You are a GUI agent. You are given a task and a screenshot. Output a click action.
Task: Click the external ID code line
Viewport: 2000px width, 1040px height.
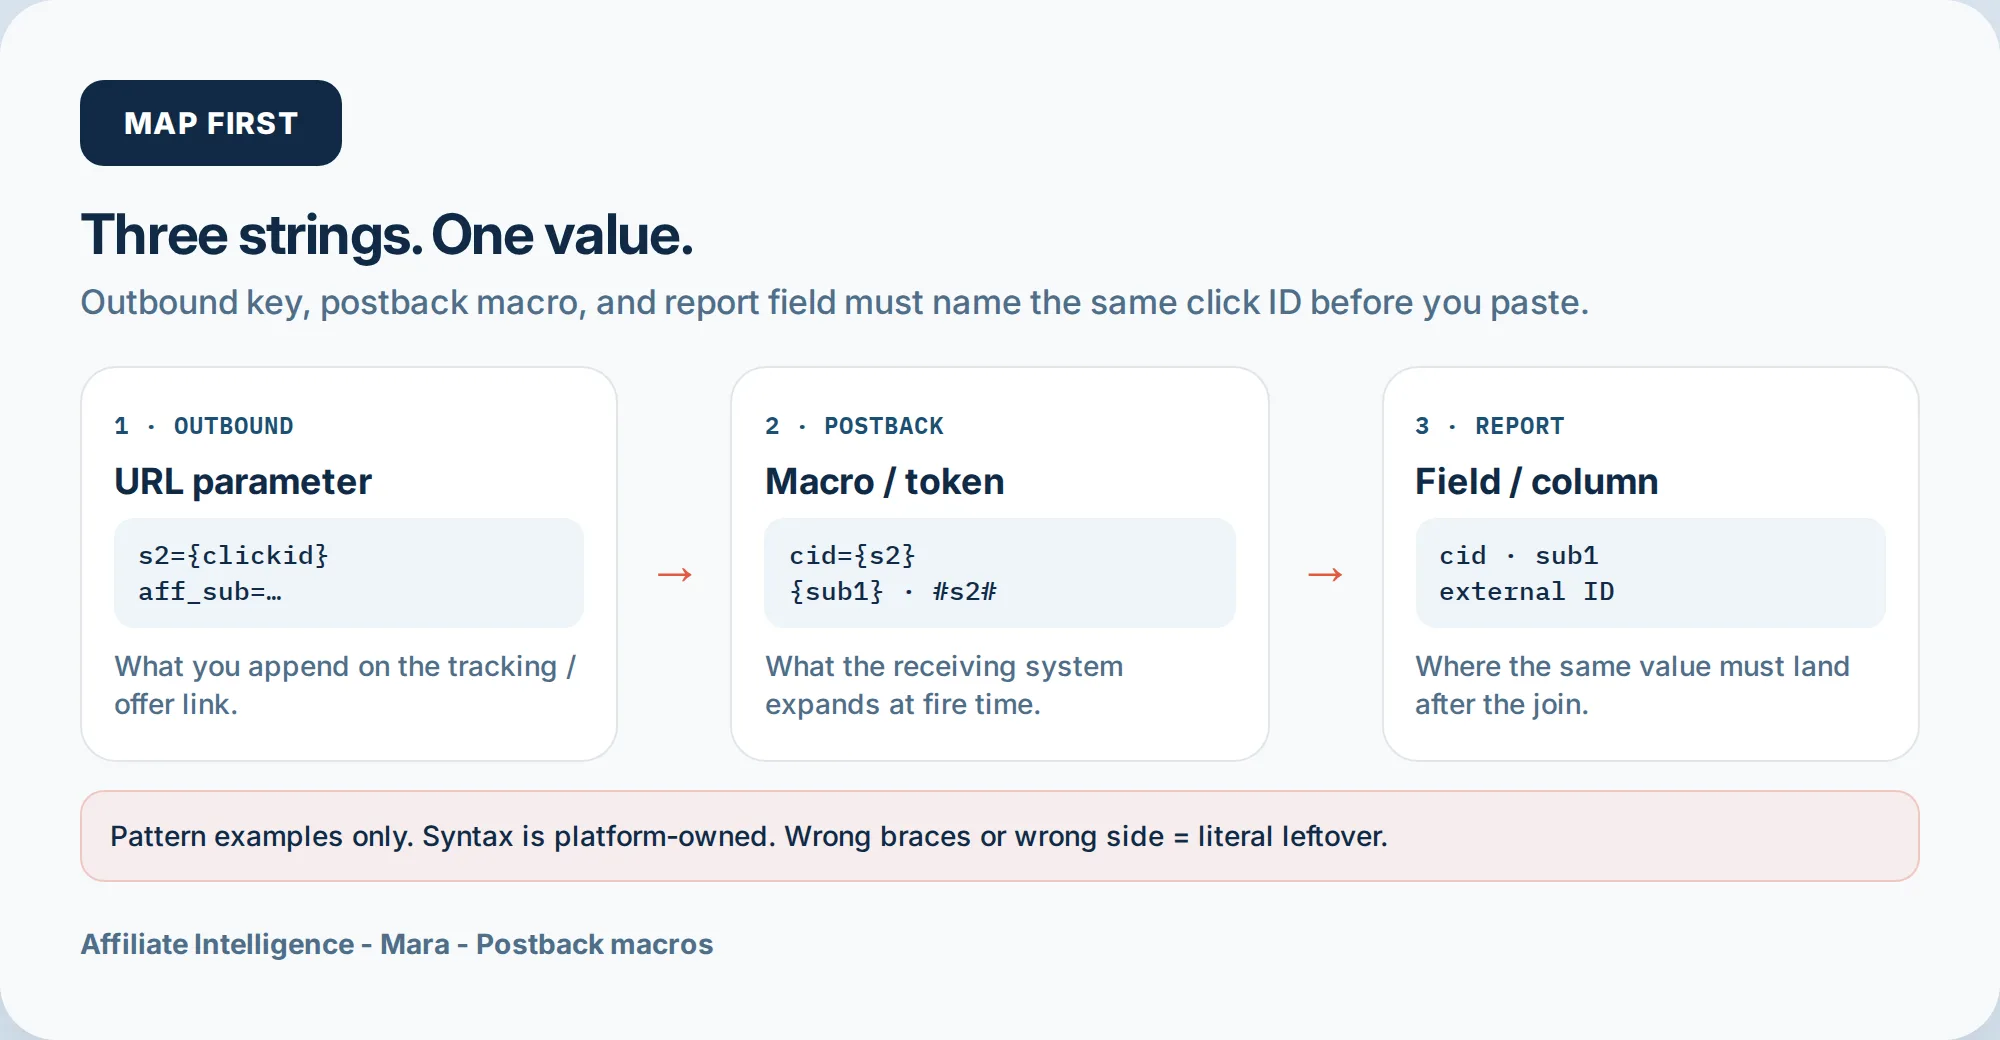click(x=1527, y=592)
